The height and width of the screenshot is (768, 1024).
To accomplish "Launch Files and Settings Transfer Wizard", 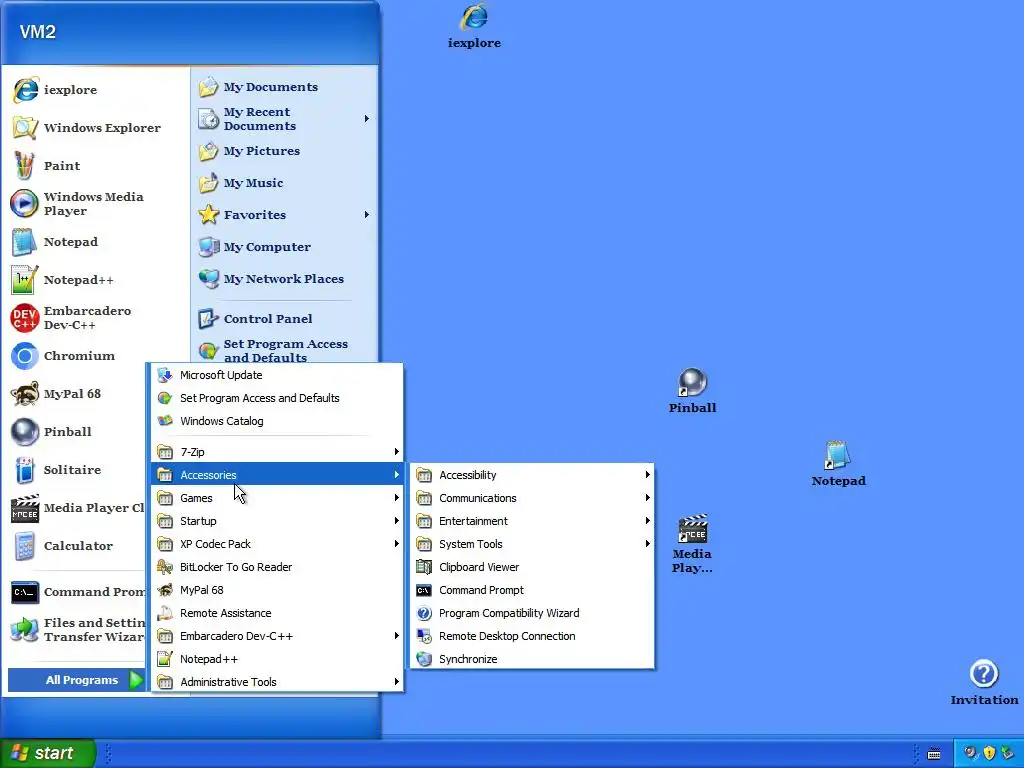I will (77, 630).
